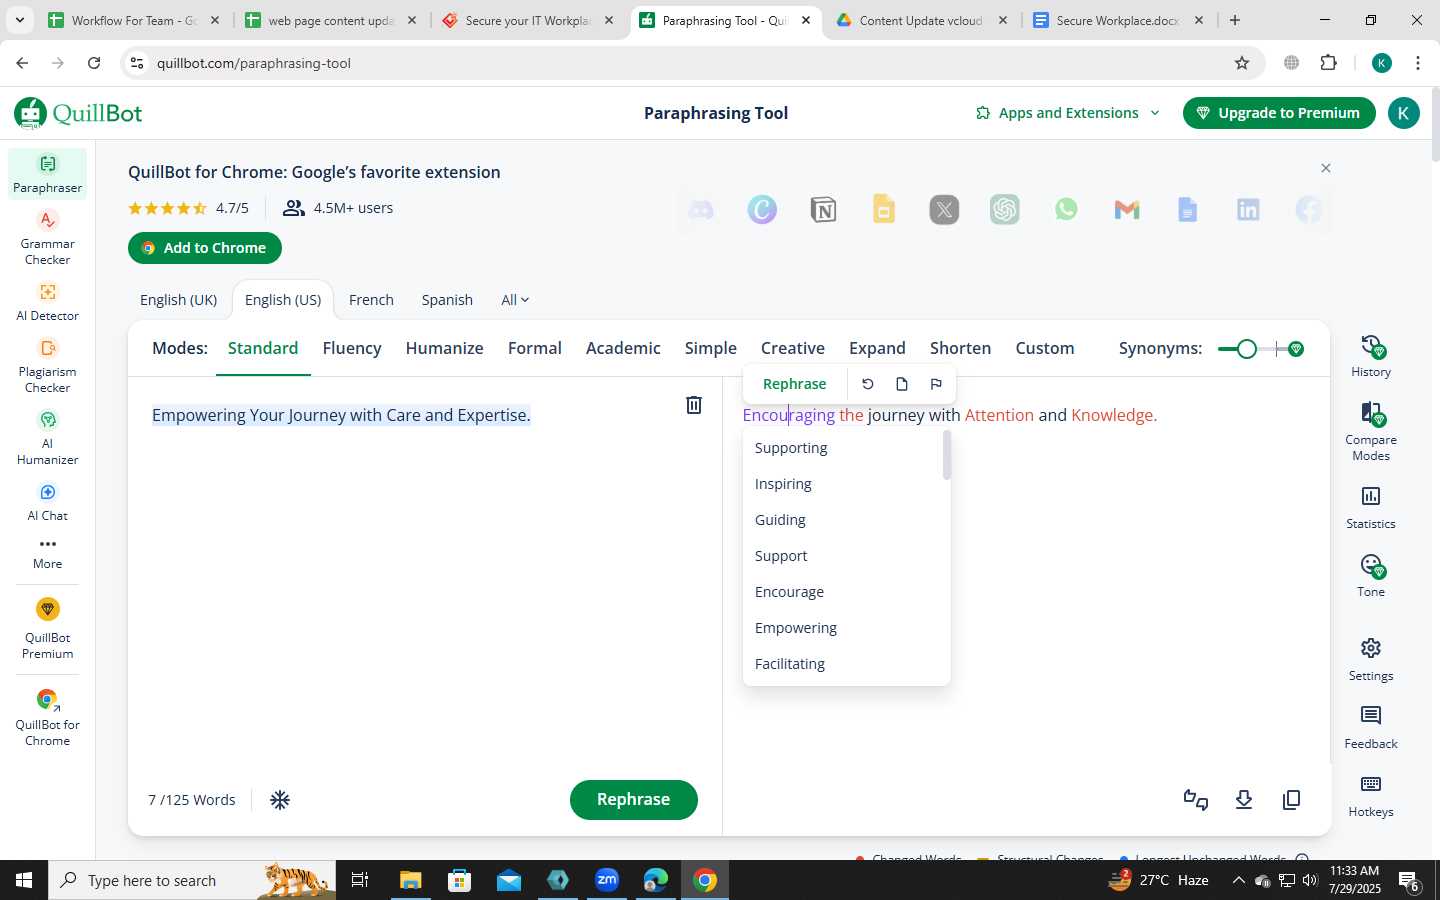Open the user account avatar menu
This screenshot has width=1440, height=900.
(x=1403, y=113)
